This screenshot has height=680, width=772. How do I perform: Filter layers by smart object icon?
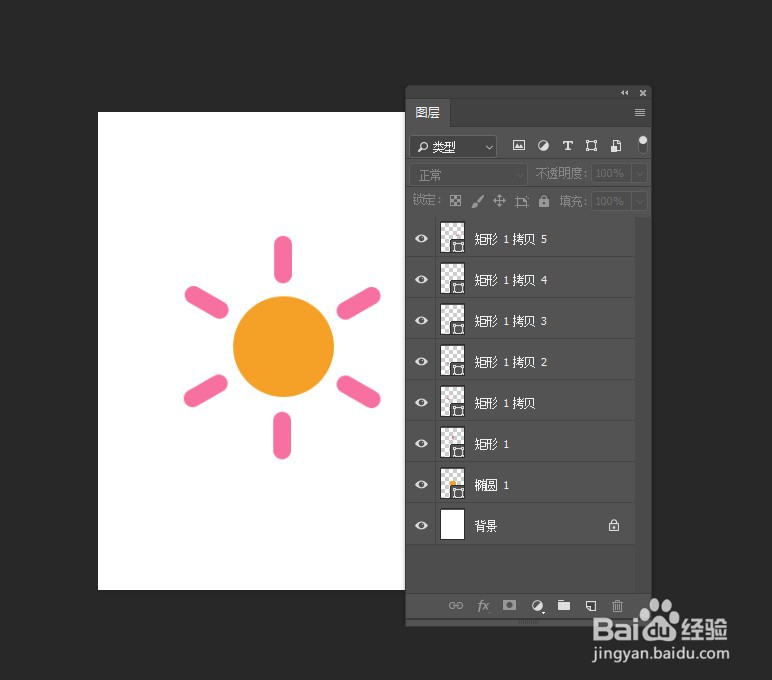616,145
